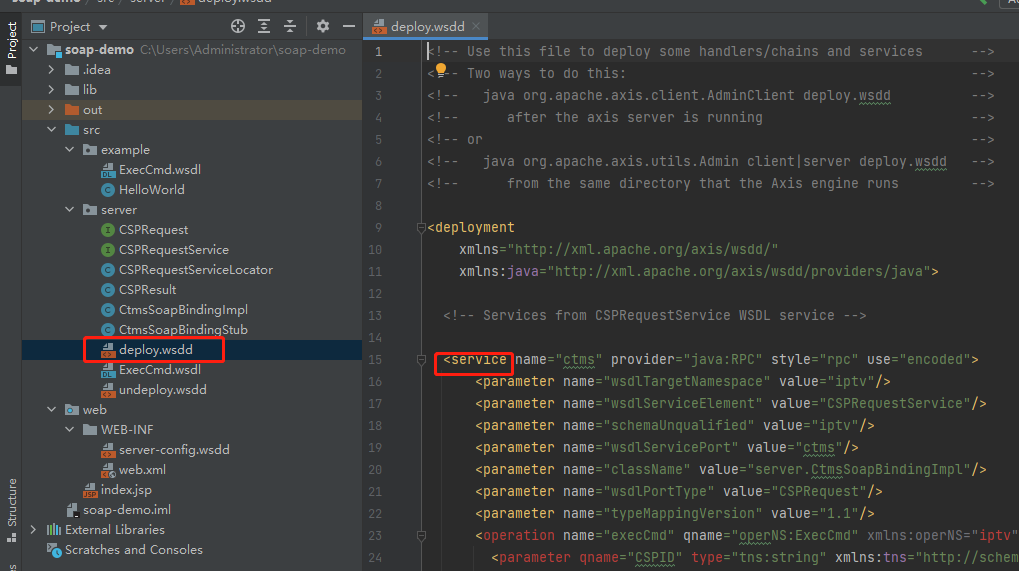Click the server.CtmsSoapBindingImpl class value
The height and width of the screenshot is (571, 1019).
[858, 469]
